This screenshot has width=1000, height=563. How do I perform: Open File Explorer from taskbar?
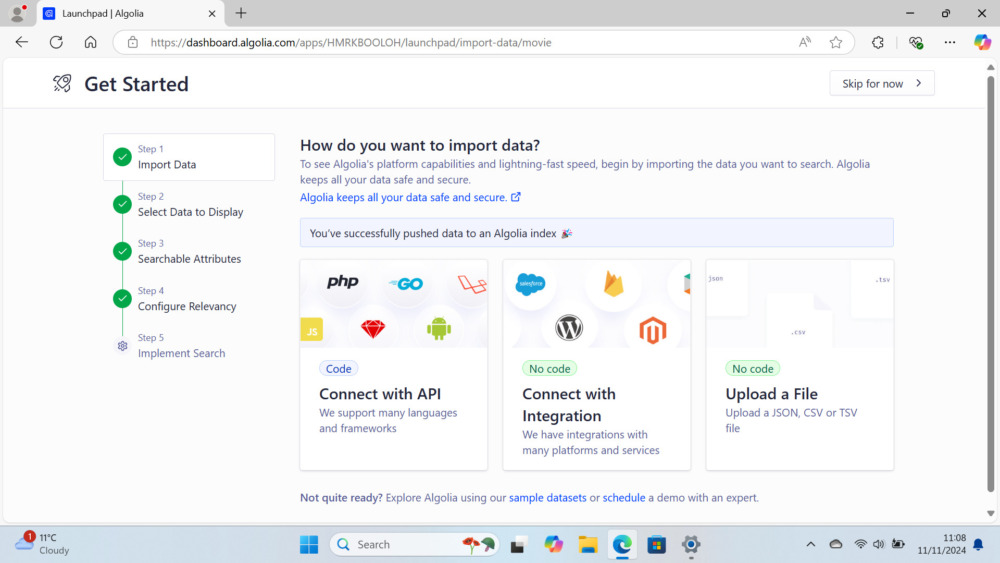[x=587, y=545]
